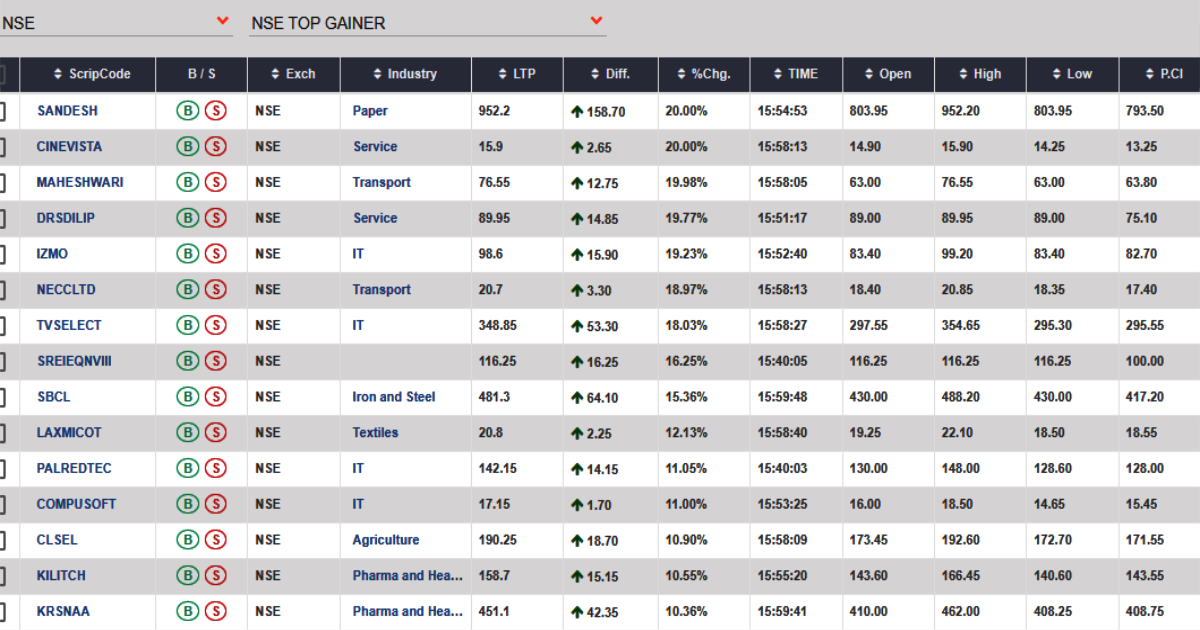Open the NSE exchange dropdown
The image size is (1200, 630).
[116, 22]
